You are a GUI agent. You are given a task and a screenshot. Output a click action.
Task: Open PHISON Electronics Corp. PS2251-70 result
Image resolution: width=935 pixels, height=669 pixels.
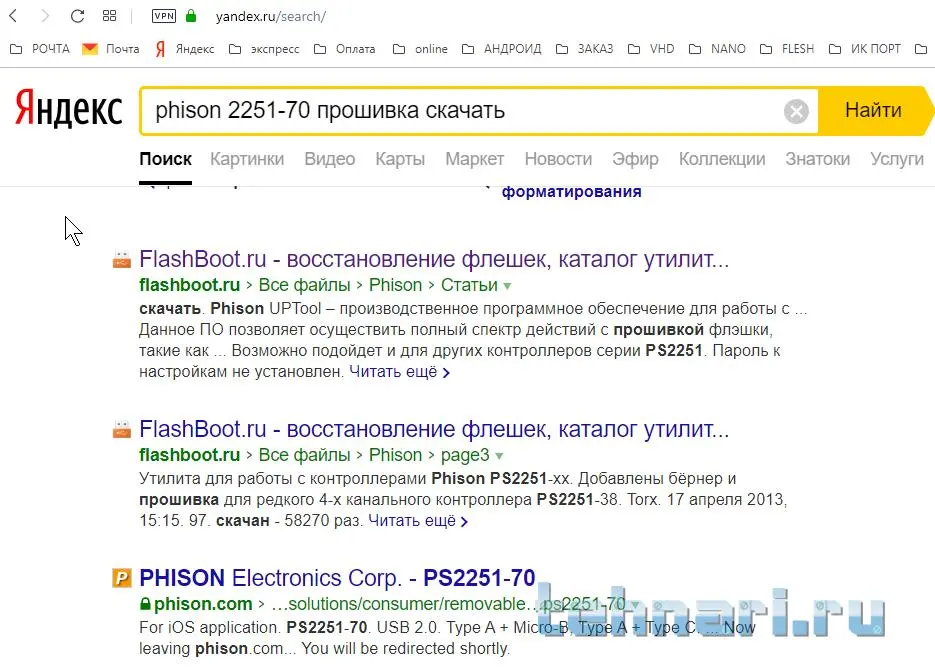pos(337,578)
